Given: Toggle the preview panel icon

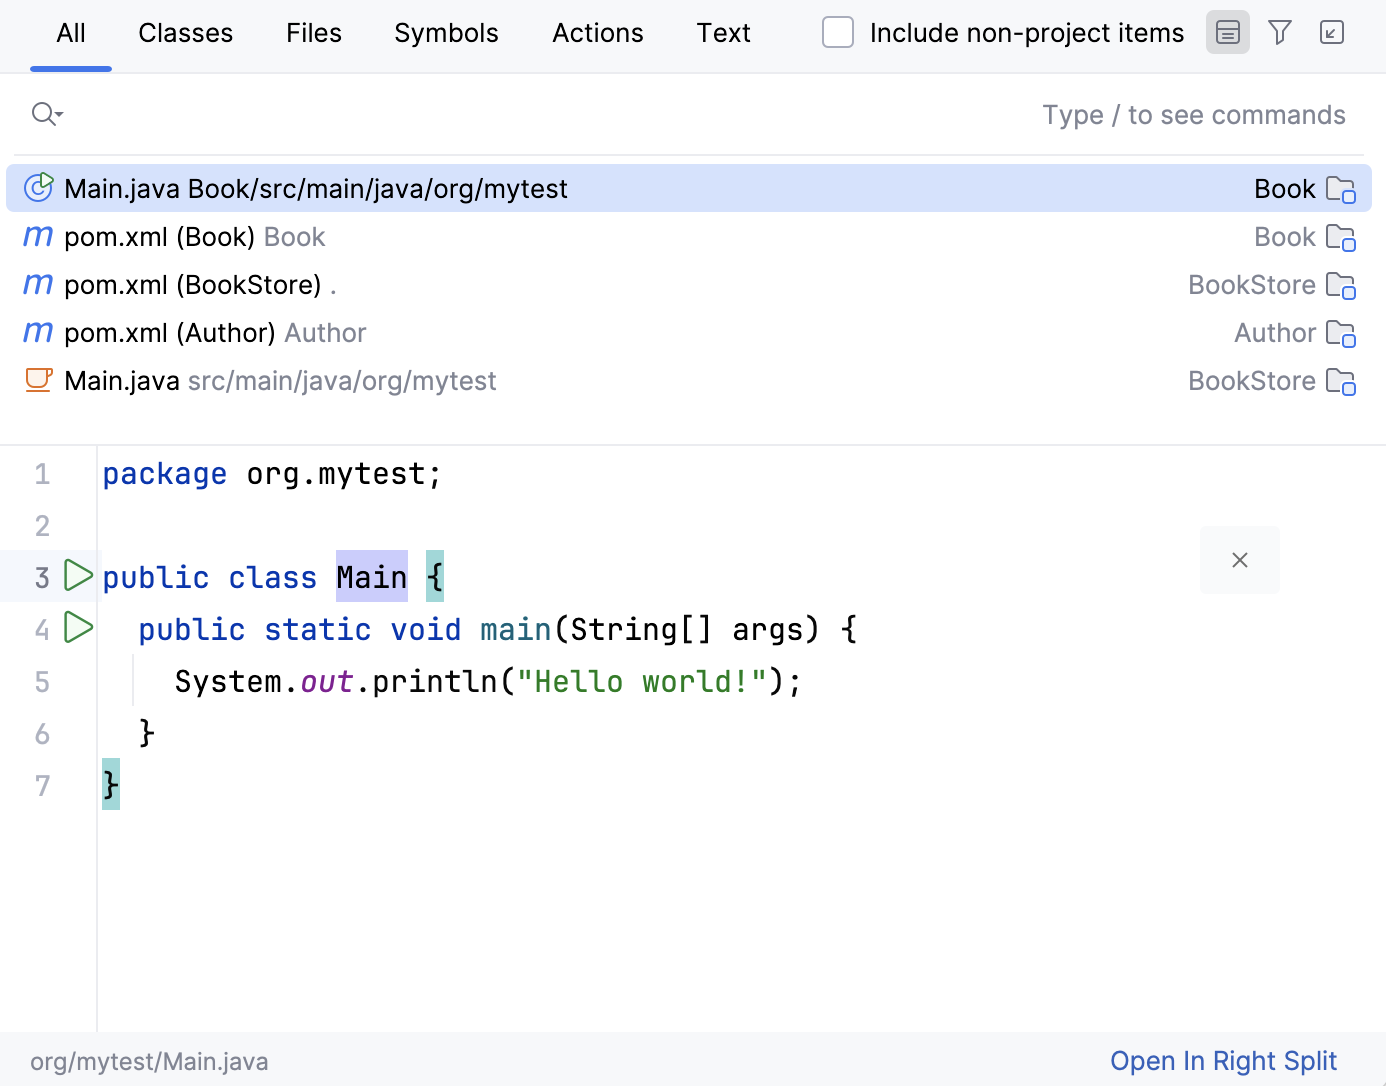Looking at the screenshot, I should pos(1227,33).
